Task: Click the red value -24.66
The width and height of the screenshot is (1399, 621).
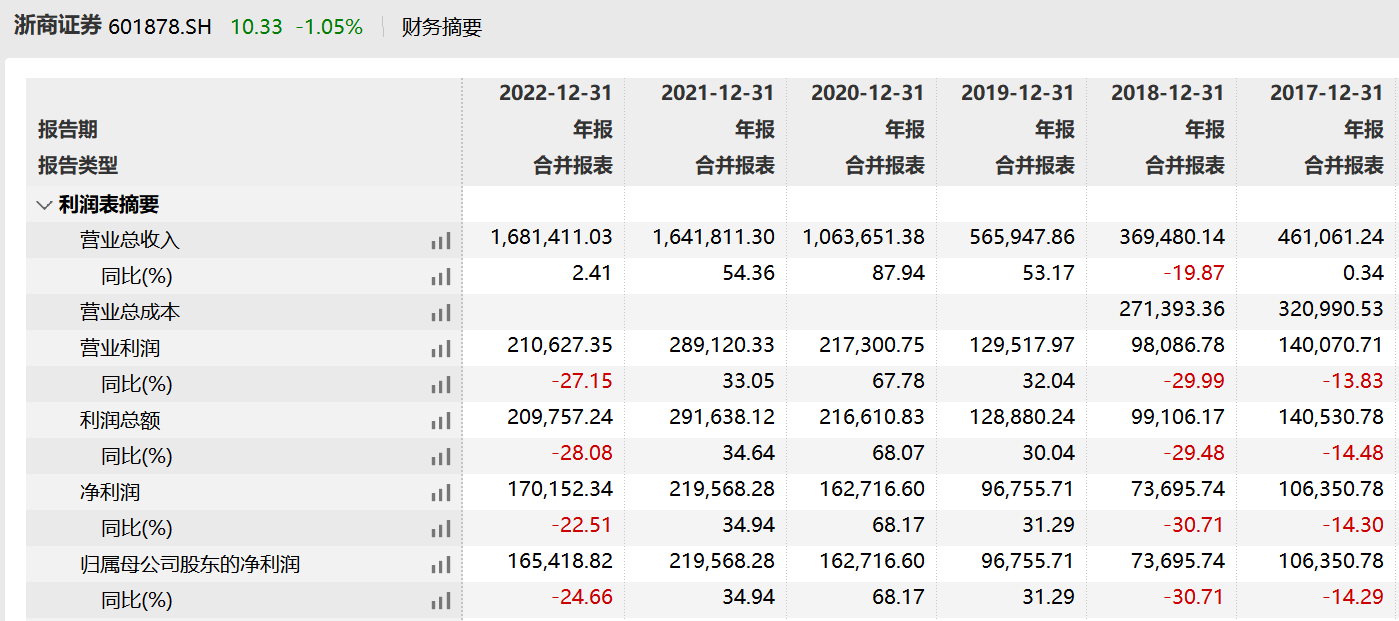Action: [x=582, y=598]
